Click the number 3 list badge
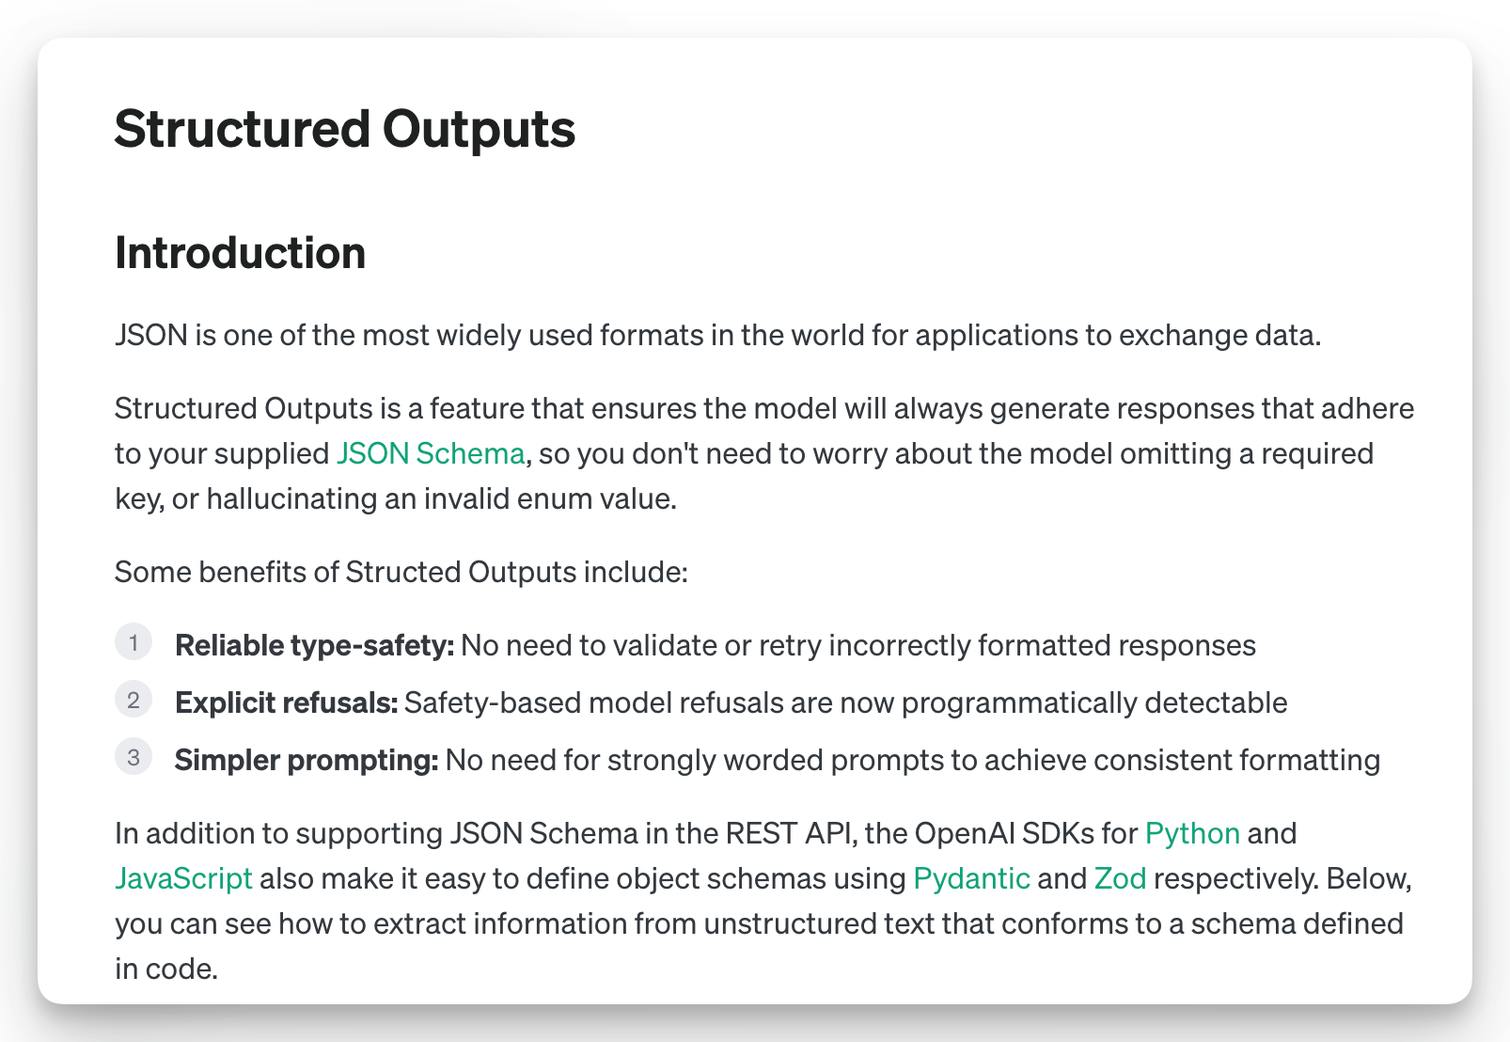1510x1042 pixels. point(133,757)
